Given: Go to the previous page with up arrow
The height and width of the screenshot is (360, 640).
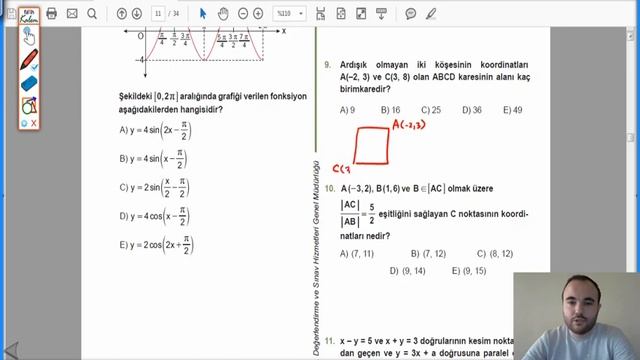Looking at the screenshot, I should coord(122,13).
